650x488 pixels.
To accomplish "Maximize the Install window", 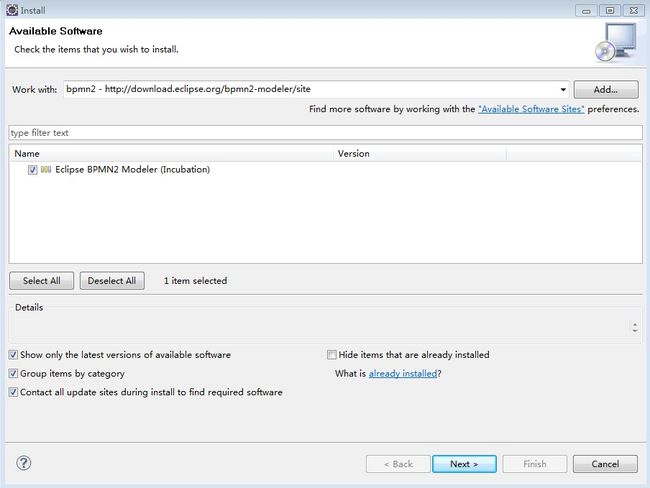I will tap(610, 11).
